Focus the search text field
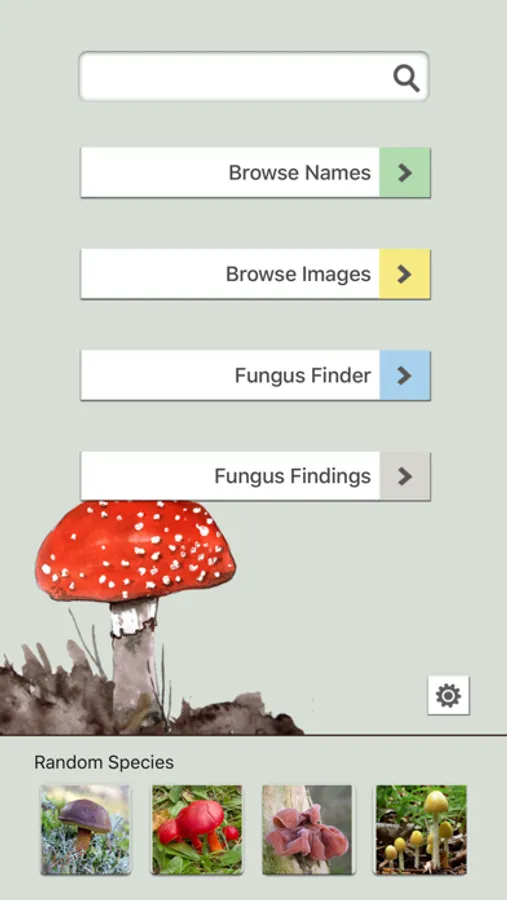Viewport: 507px width, 900px height. point(254,76)
